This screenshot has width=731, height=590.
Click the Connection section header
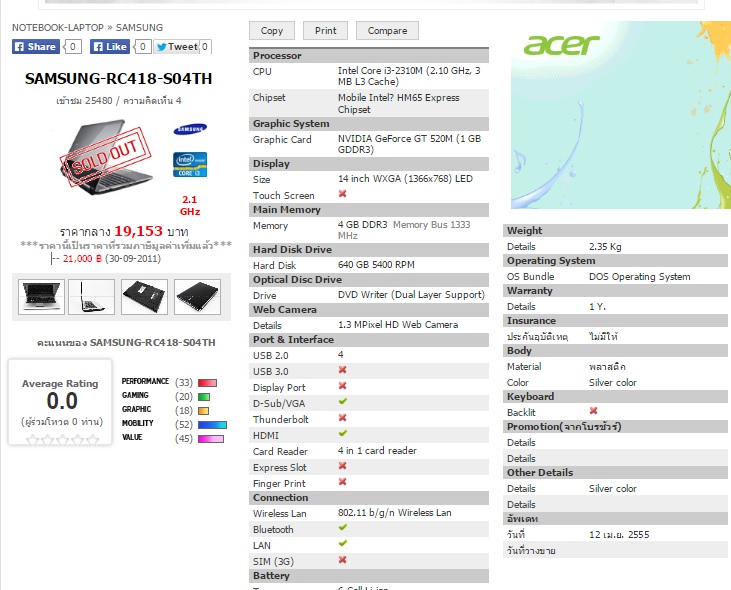coord(369,498)
